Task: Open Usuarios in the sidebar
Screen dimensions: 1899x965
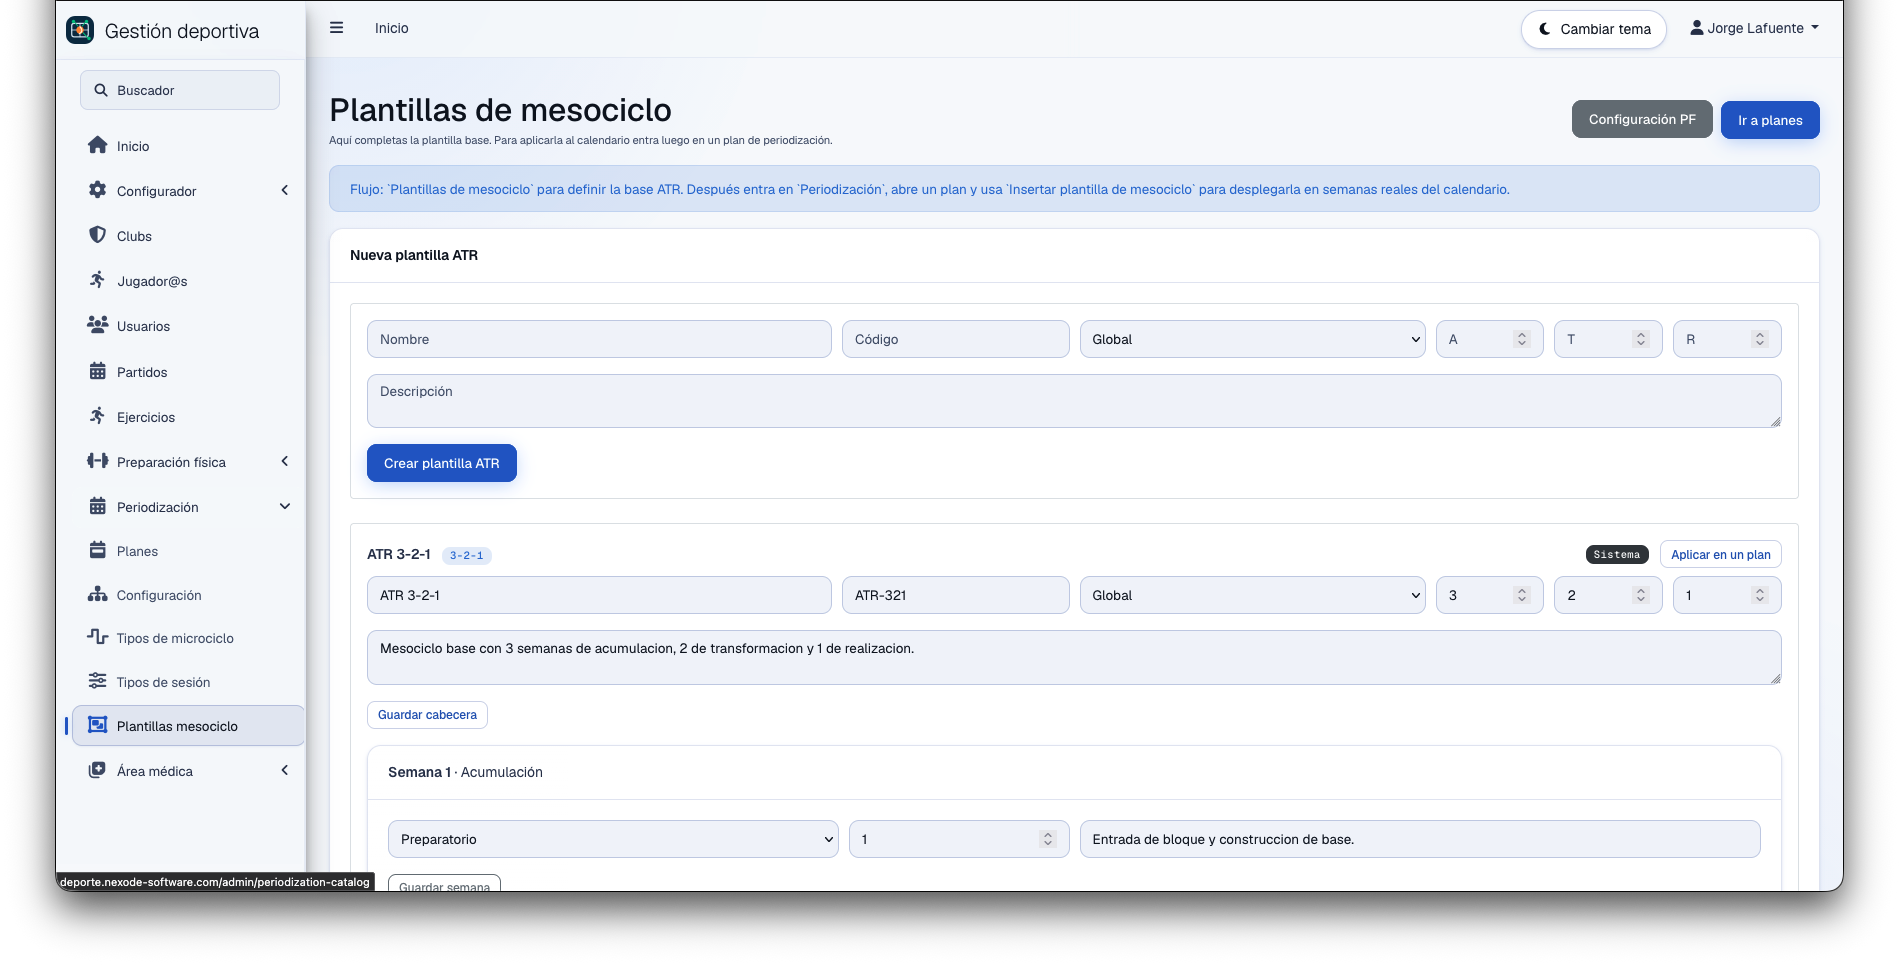Action: (x=188, y=326)
